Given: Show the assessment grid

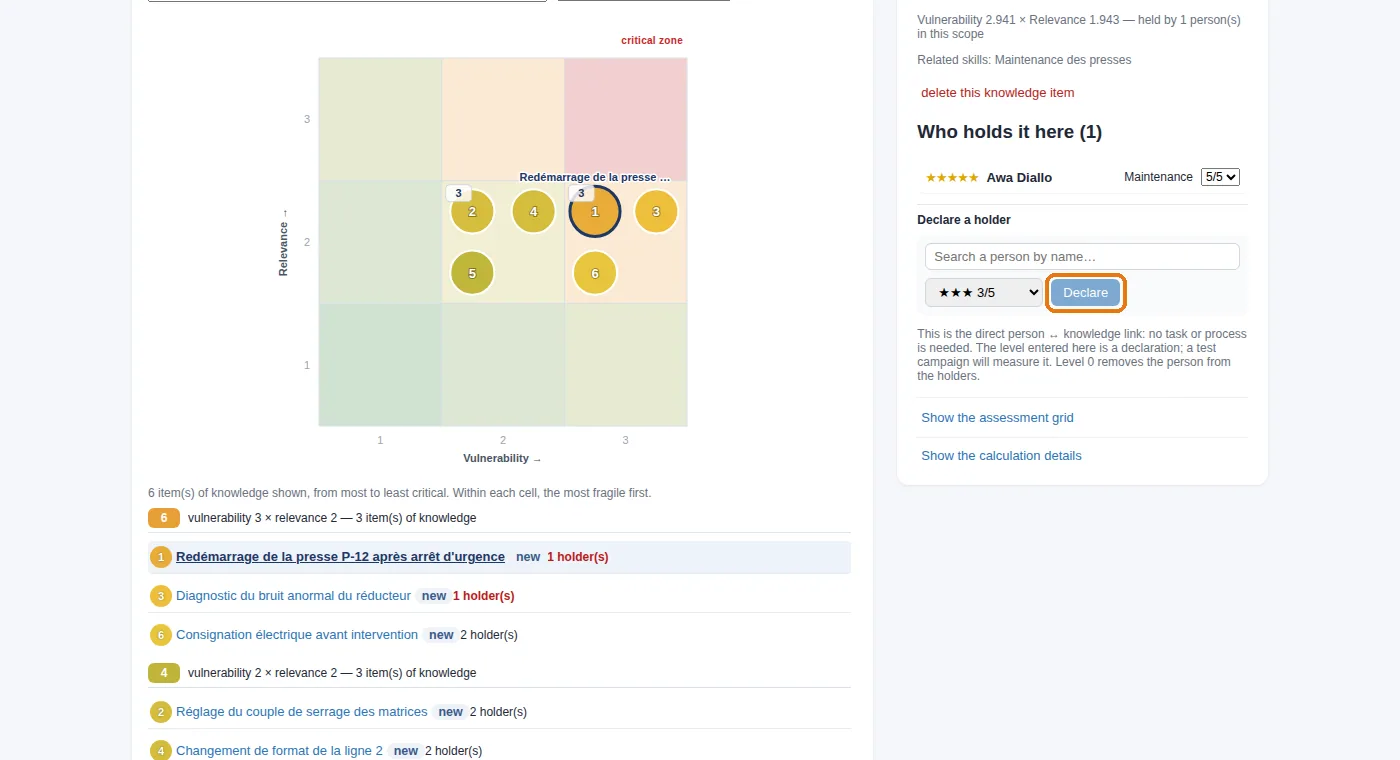Looking at the screenshot, I should [997, 418].
